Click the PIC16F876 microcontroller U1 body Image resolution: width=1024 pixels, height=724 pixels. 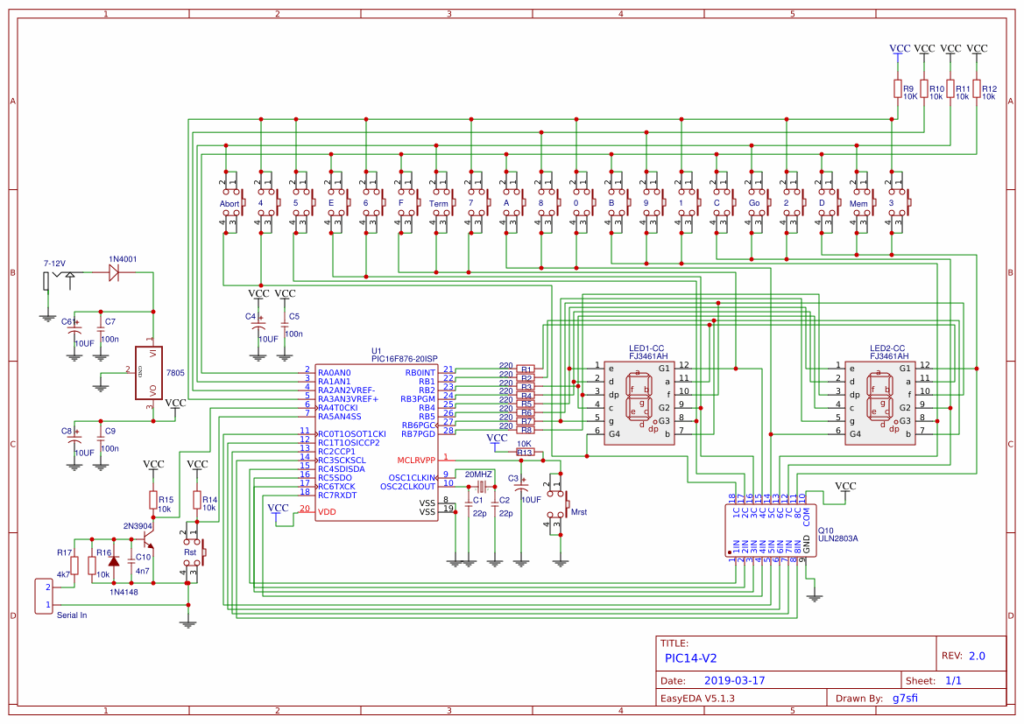376,441
